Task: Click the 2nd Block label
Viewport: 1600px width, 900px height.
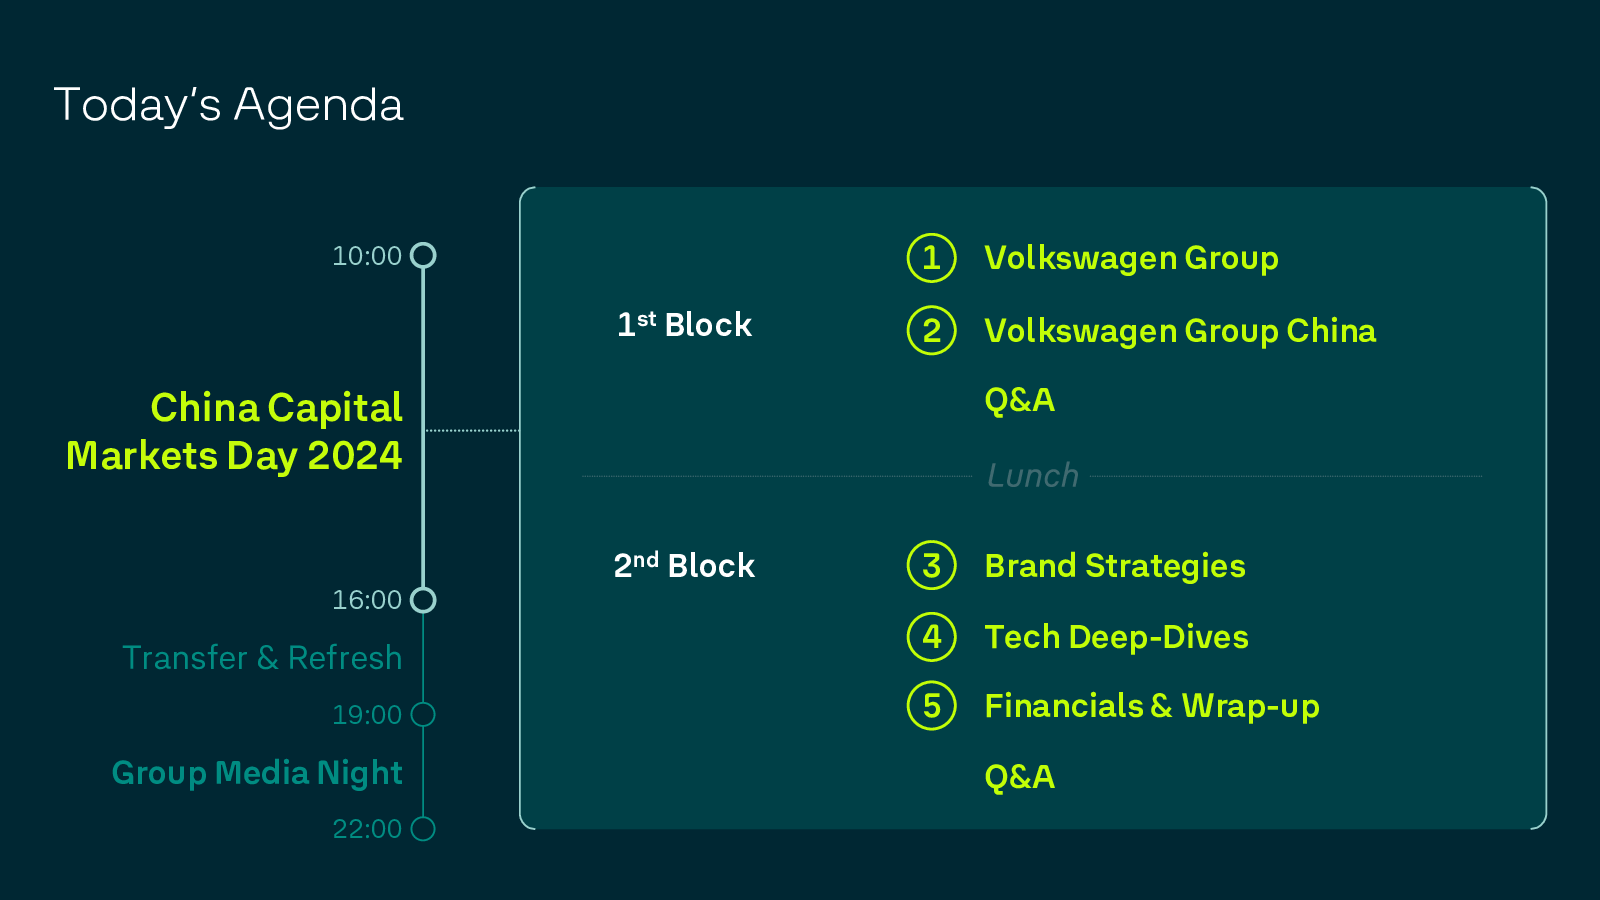Action: [684, 566]
